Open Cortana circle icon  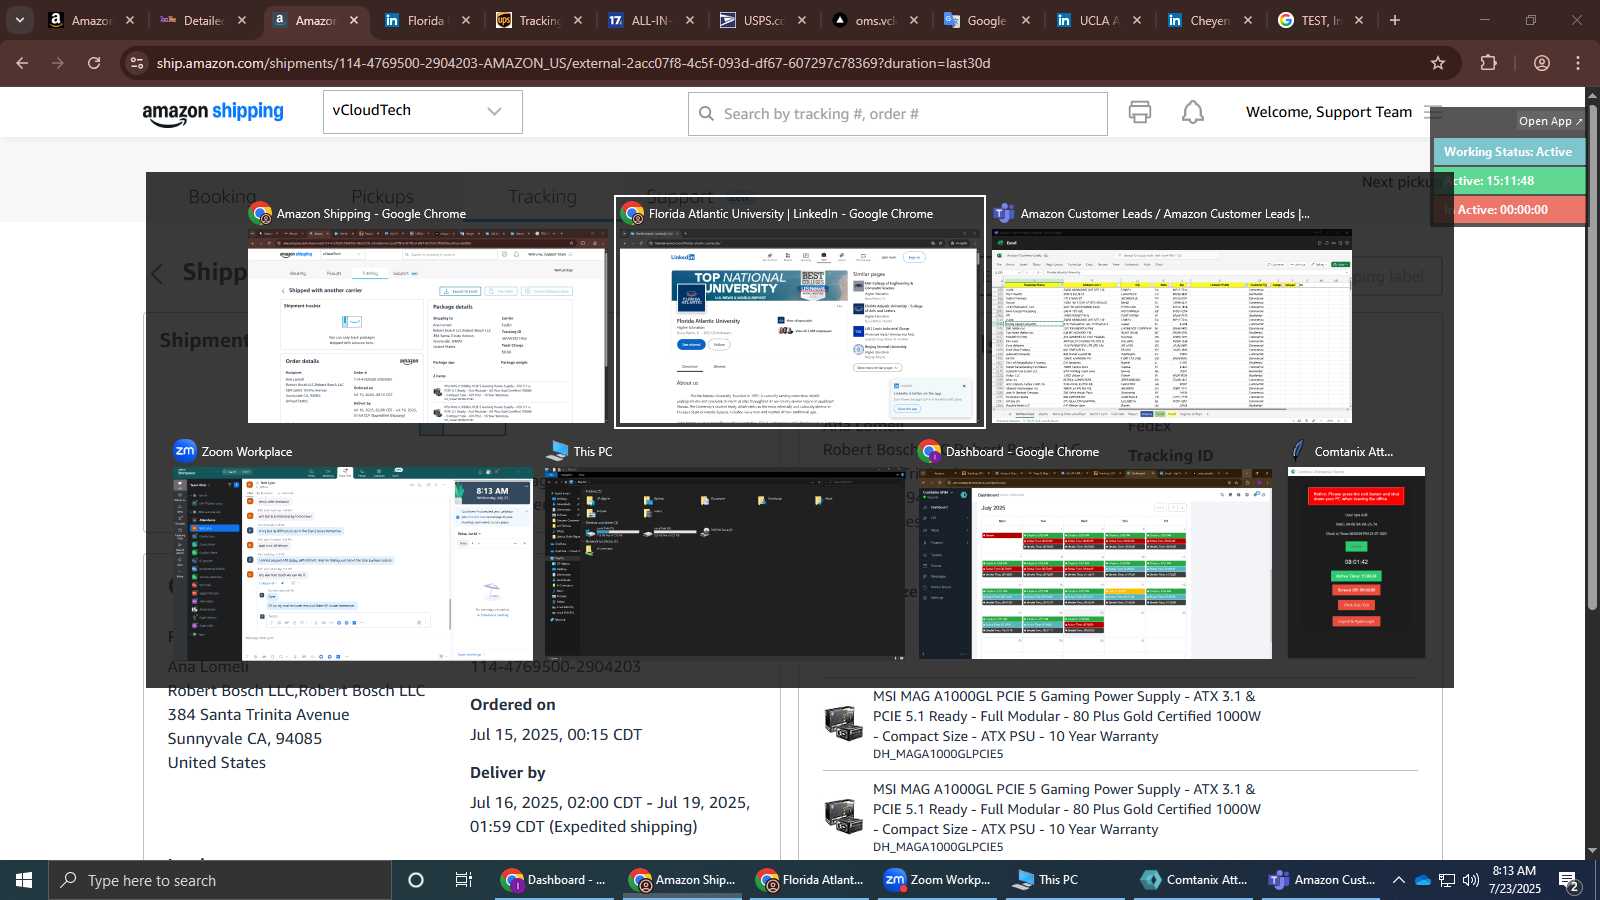coord(416,880)
